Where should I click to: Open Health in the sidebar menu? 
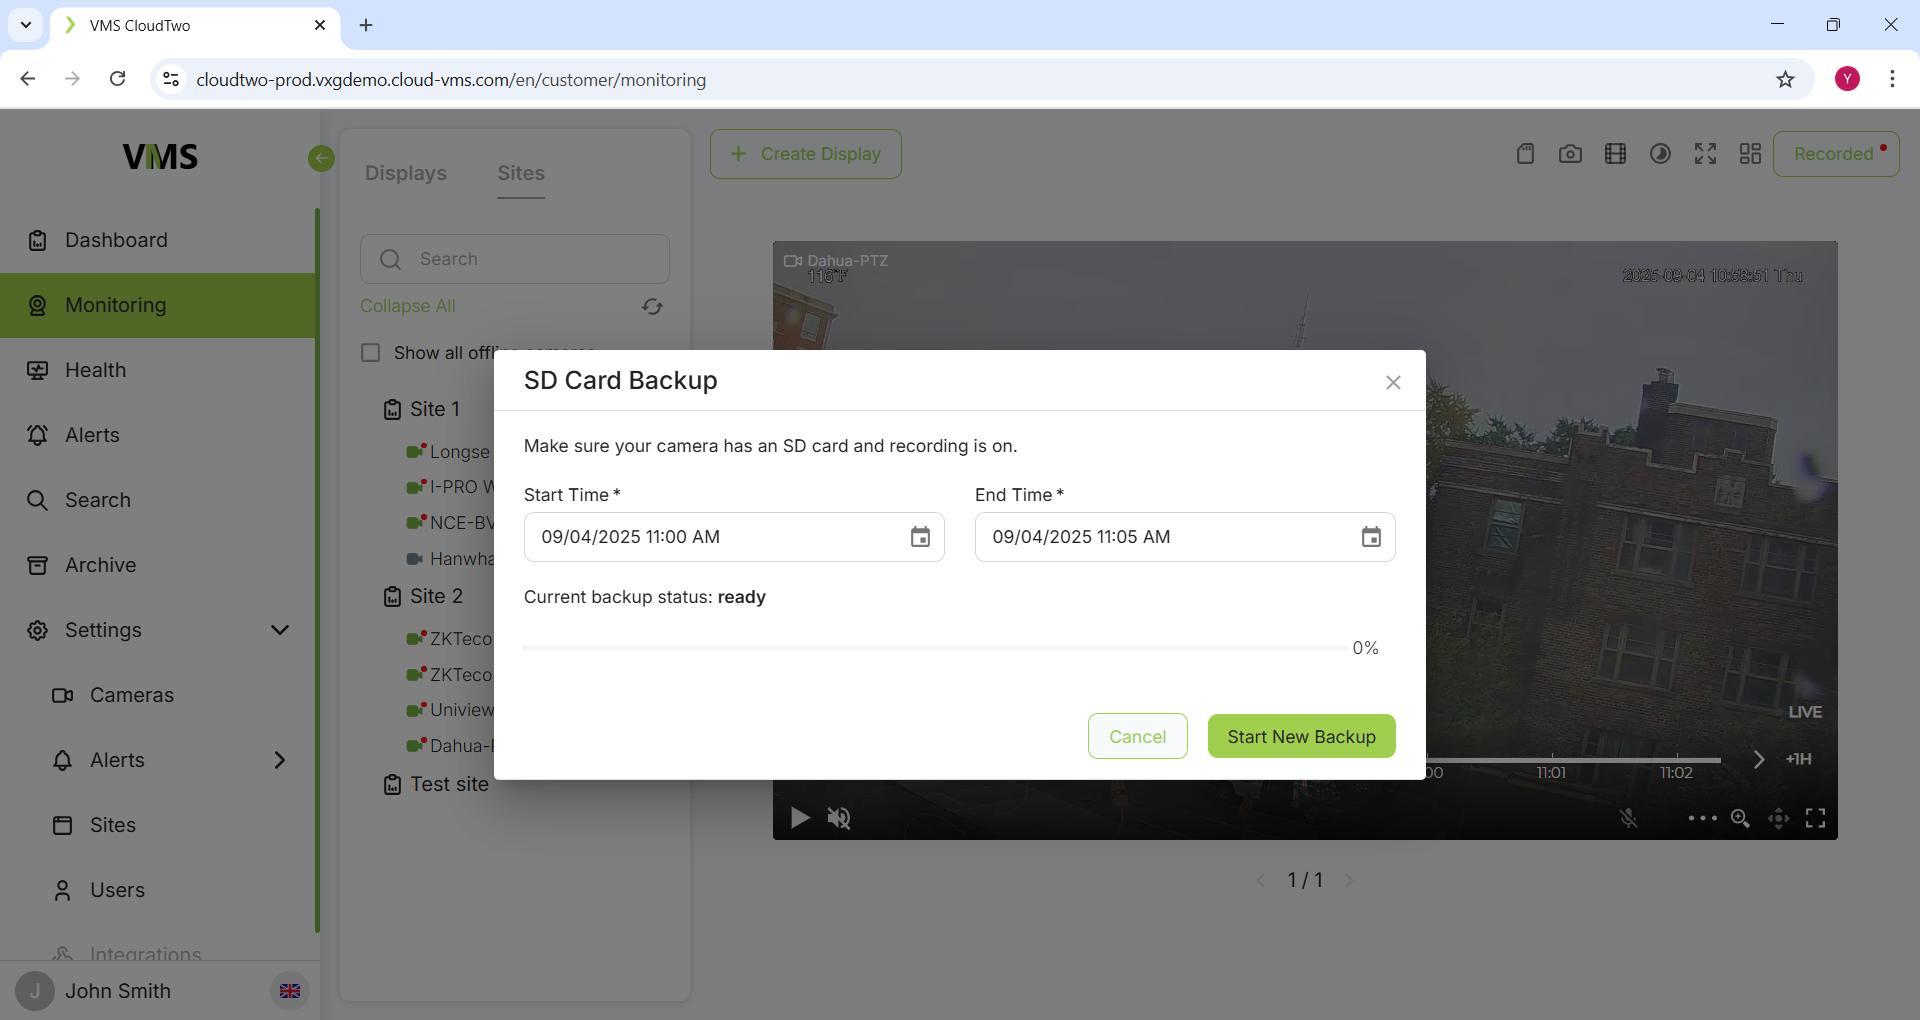tap(96, 370)
